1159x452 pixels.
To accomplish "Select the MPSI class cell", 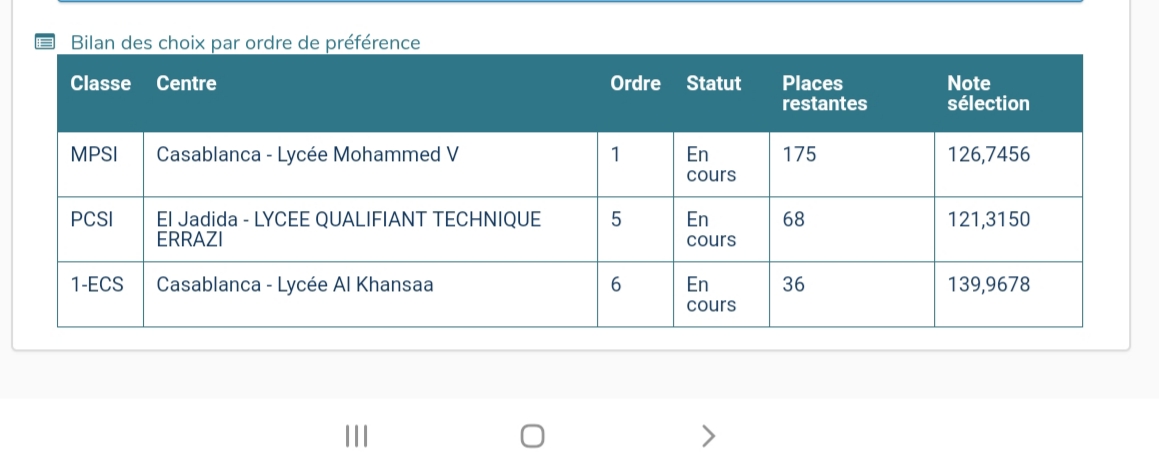I will (101, 164).
